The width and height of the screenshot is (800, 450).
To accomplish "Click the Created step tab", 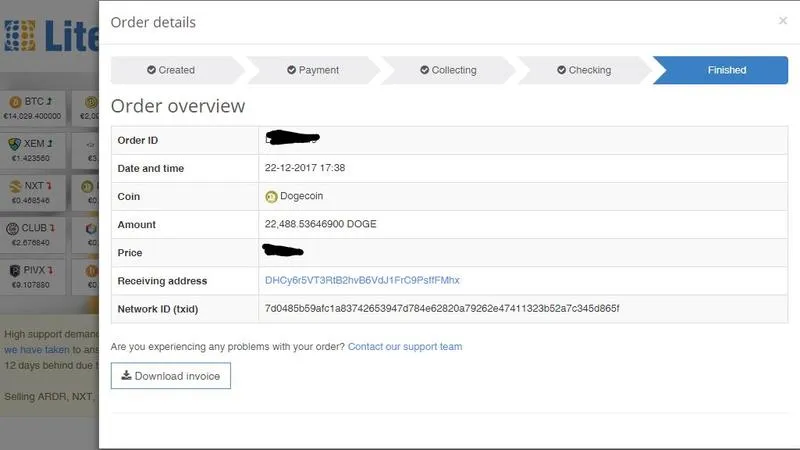I will point(178,70).
